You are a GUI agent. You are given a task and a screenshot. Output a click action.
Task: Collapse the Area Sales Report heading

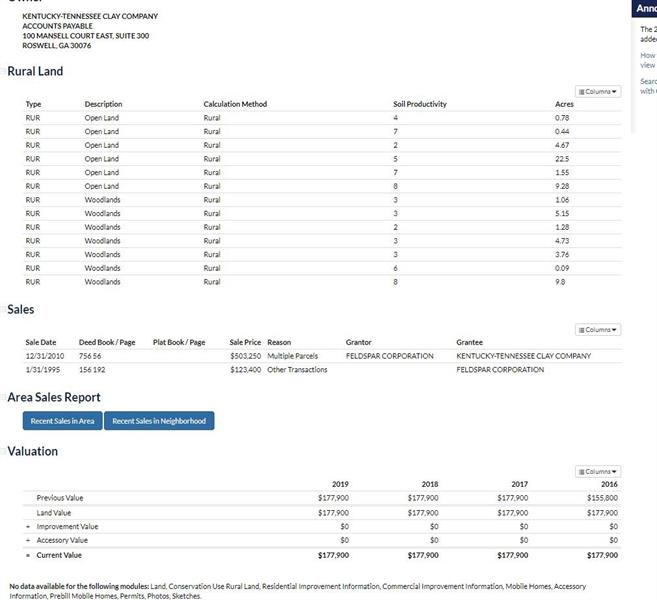click(x=54, y=397)
